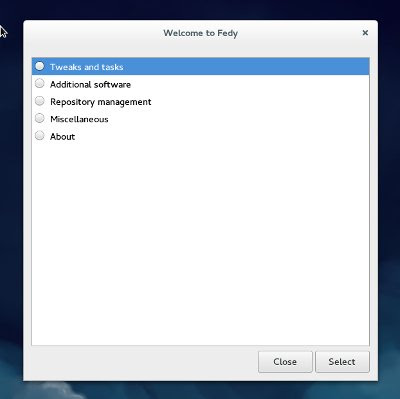
Task: Close the Welcome to Fedy dialog with X
Action: coord(365,33)
